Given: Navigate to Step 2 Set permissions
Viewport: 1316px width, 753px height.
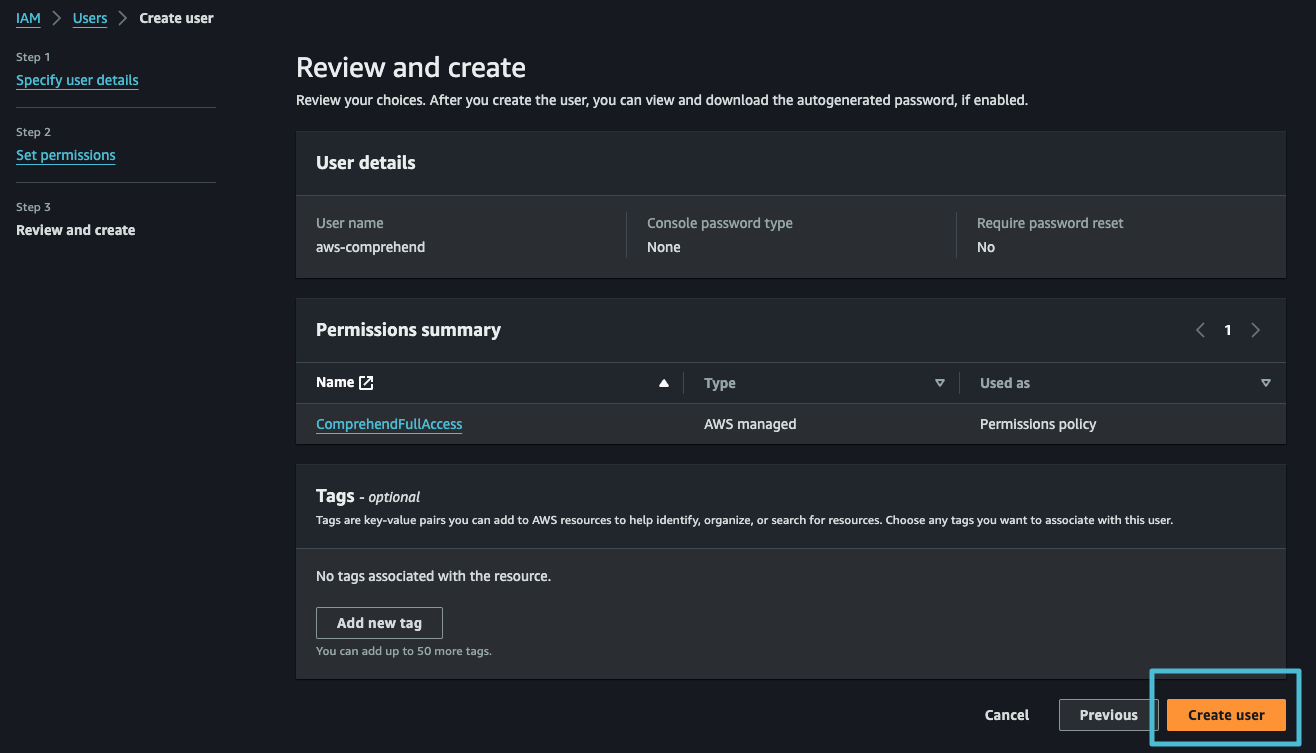Looking at the screenshot, I should tap(66, 155).
